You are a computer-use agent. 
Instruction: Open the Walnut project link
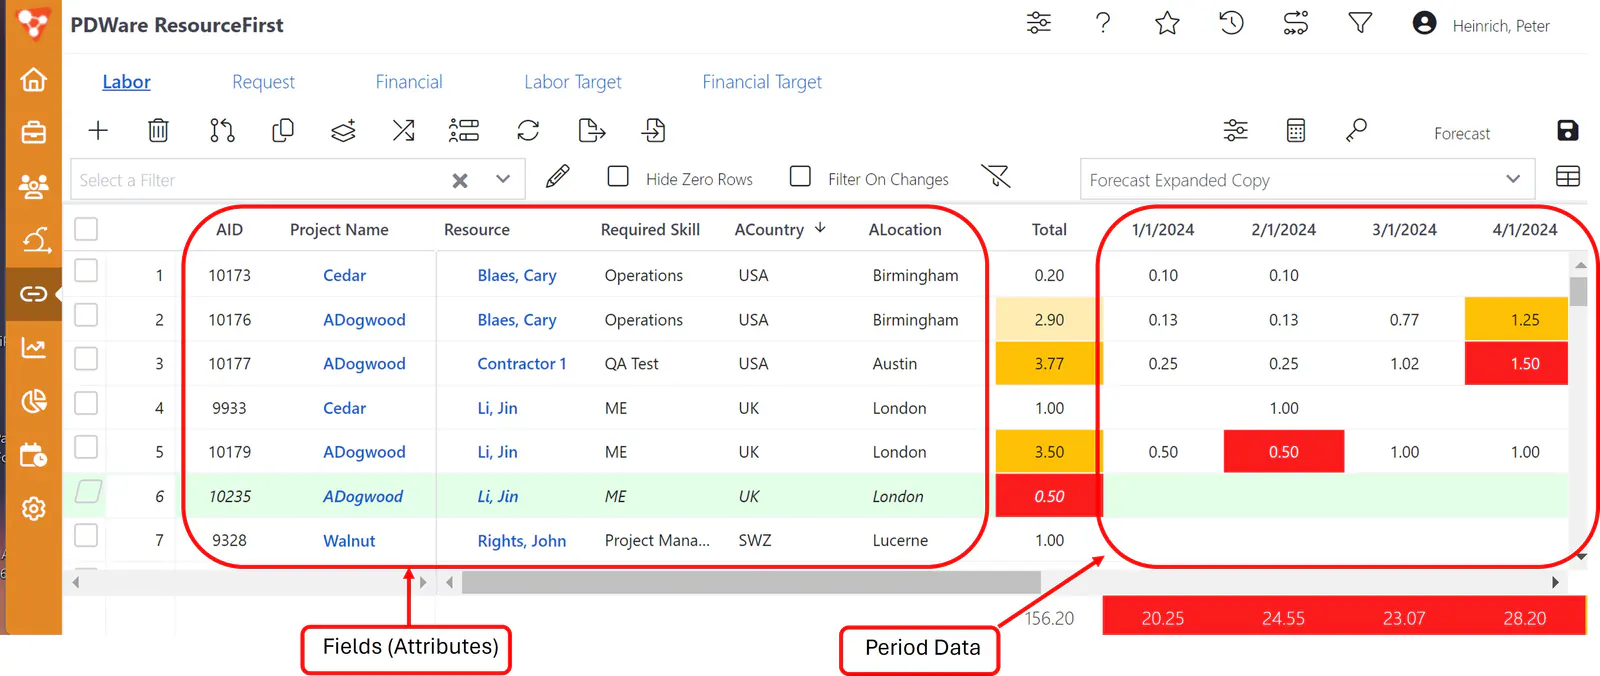pyautogui.click(x=349, y=540)
